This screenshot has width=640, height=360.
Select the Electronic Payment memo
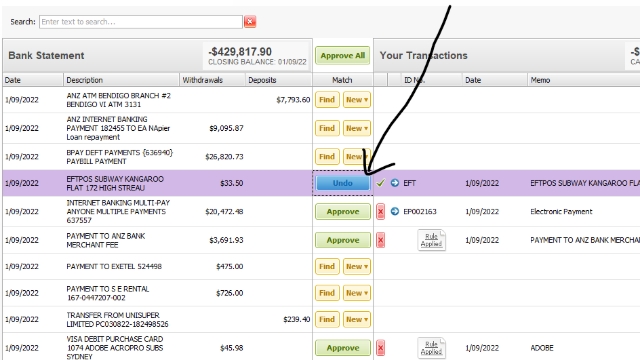click(561, 211)
